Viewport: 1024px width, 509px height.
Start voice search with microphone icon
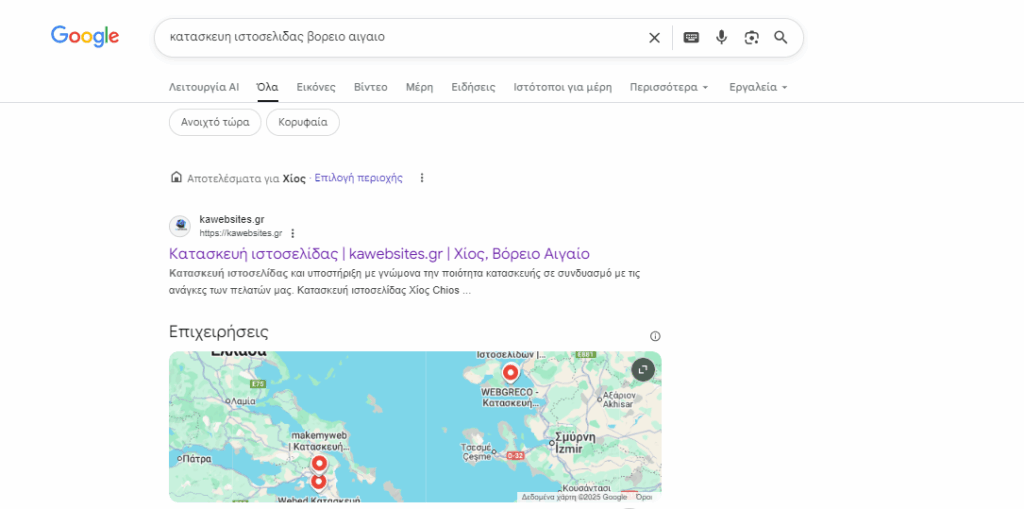pos(721,37)
